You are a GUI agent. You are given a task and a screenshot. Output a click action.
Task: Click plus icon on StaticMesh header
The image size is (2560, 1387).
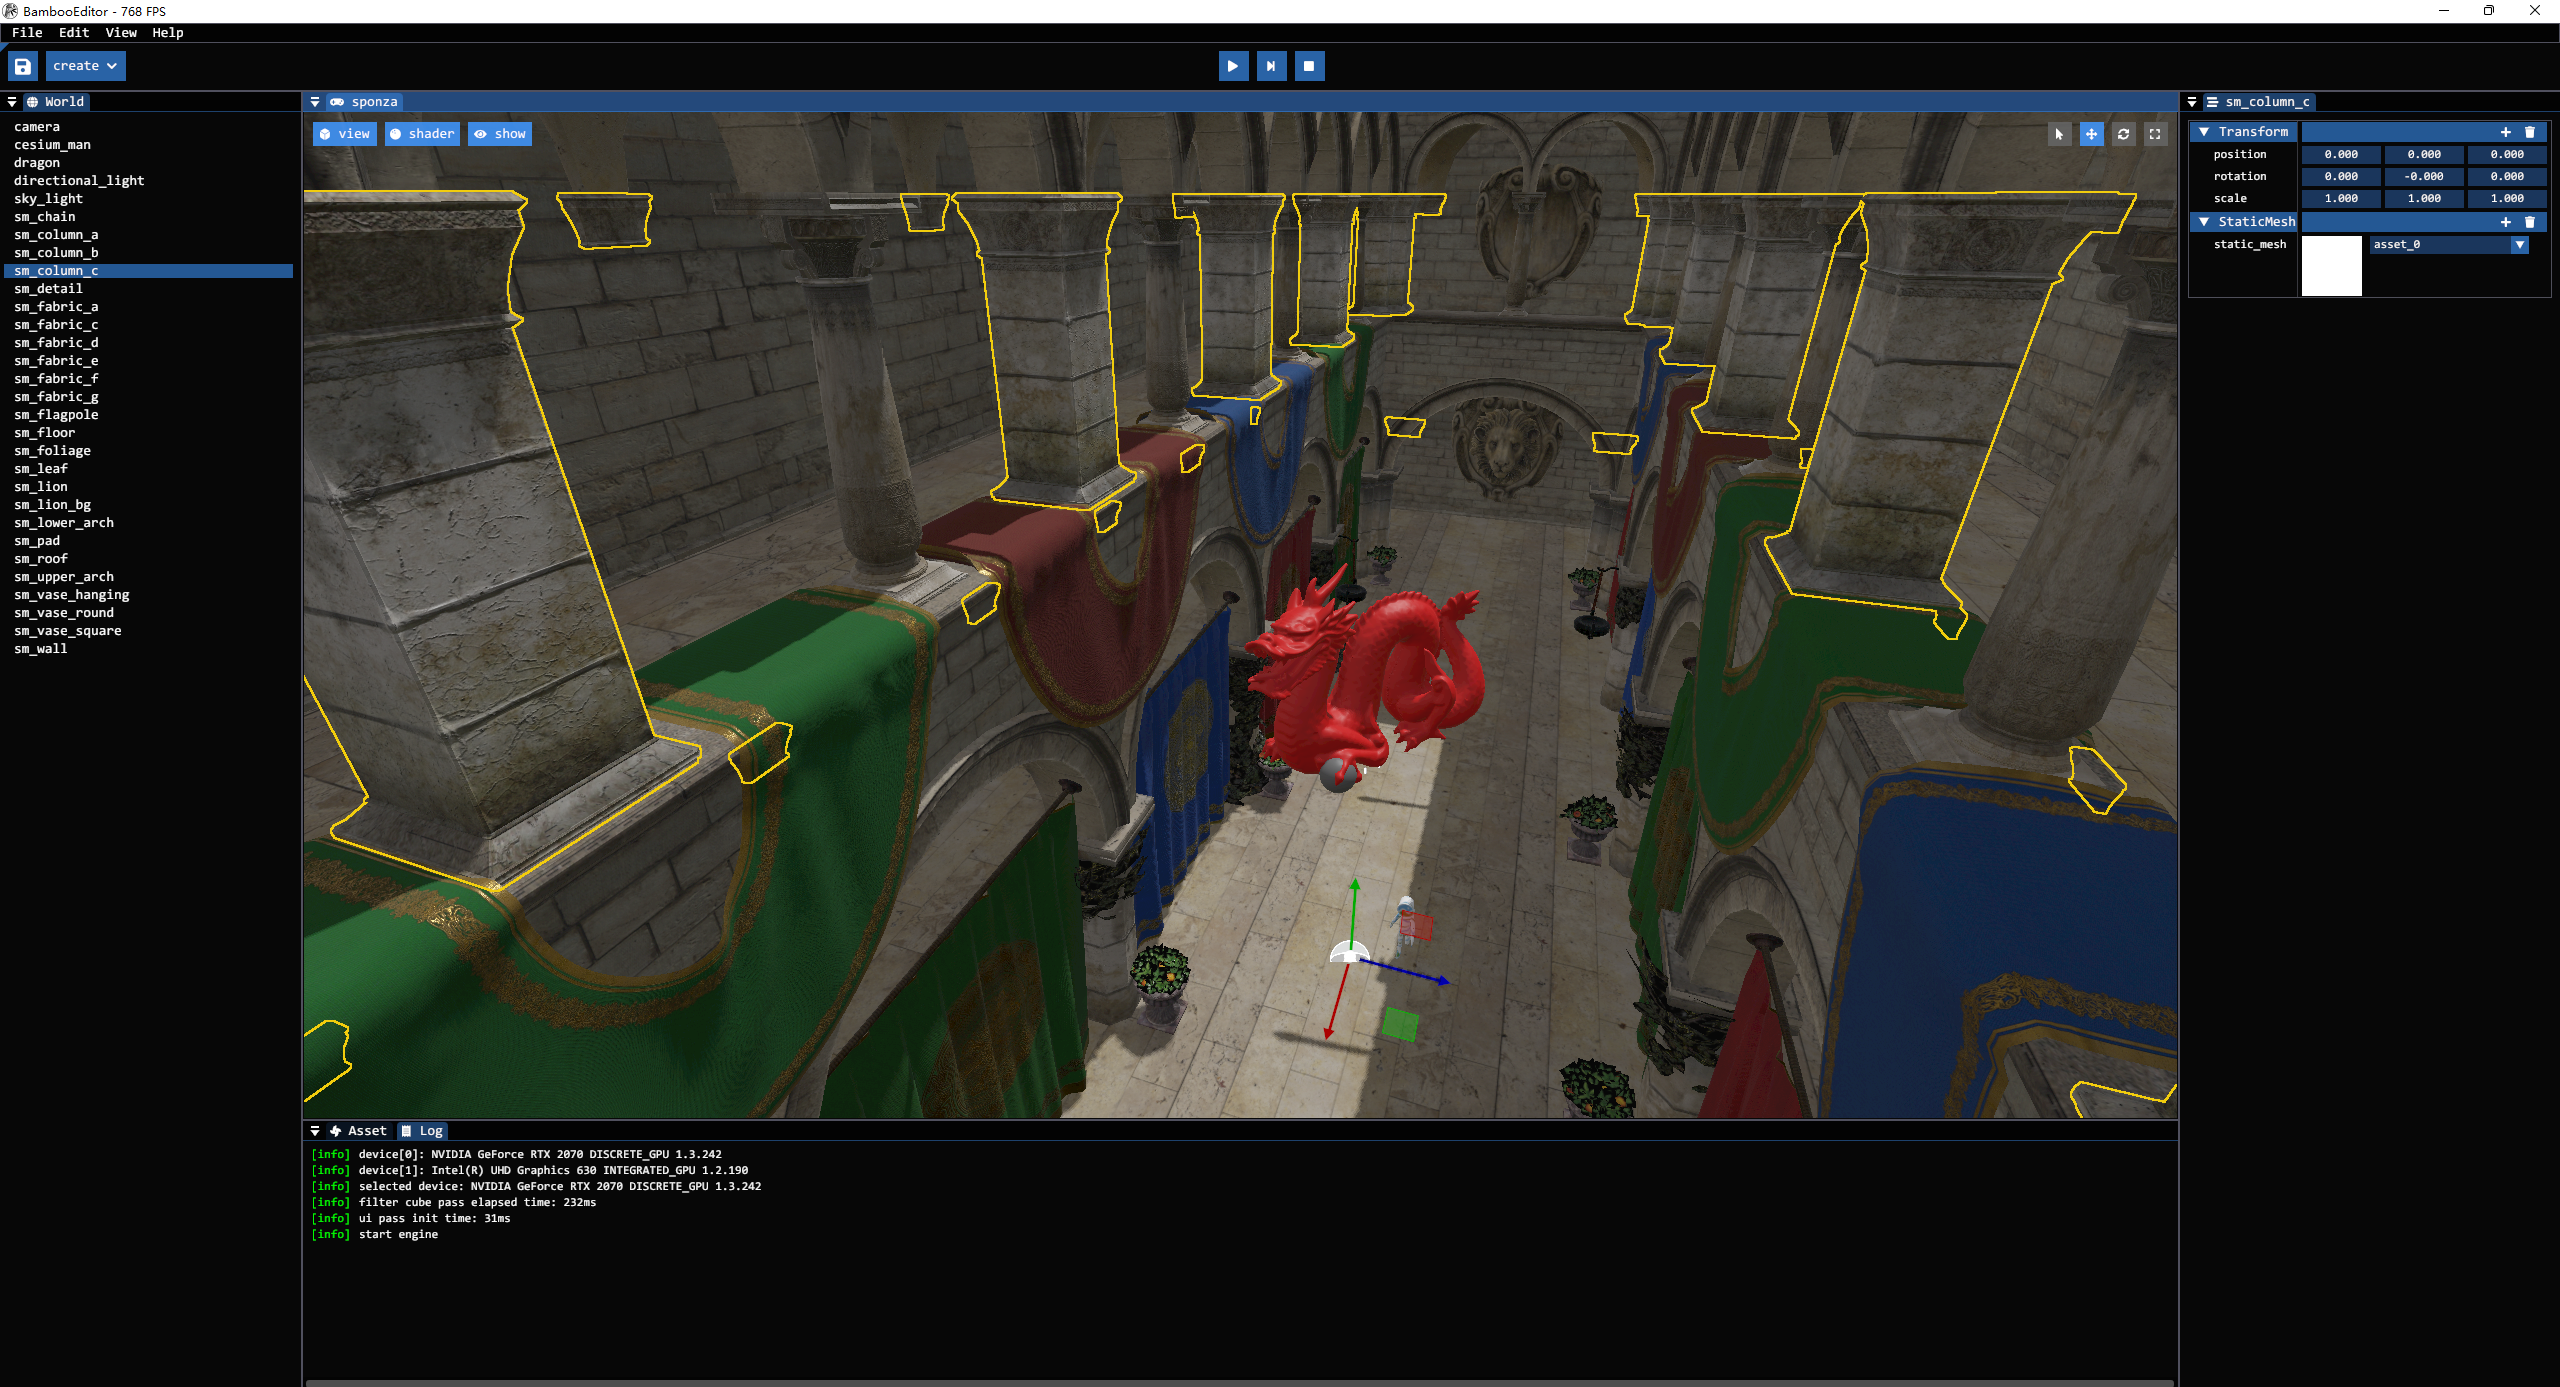[x=2505, y=222]
